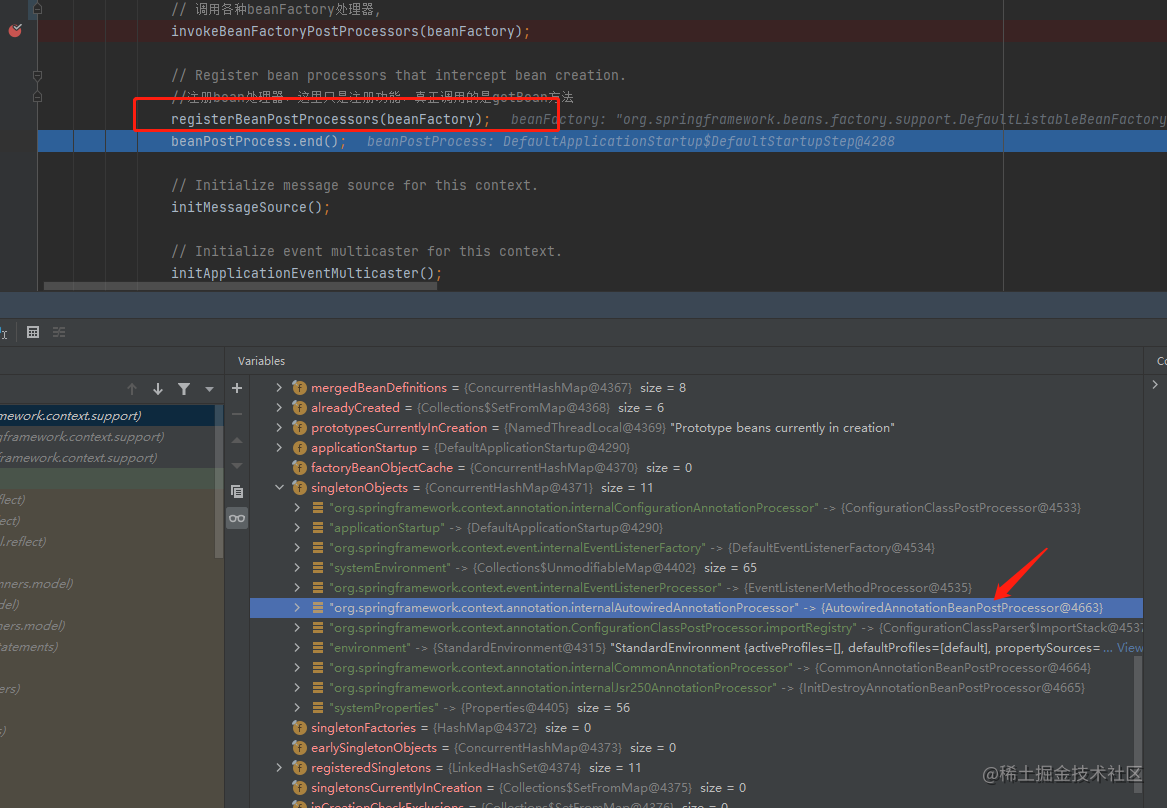The image size is (1167, 808).
Task: Click field icon of factoryBeanObjectCache
Action: click(x=299, y=468)
